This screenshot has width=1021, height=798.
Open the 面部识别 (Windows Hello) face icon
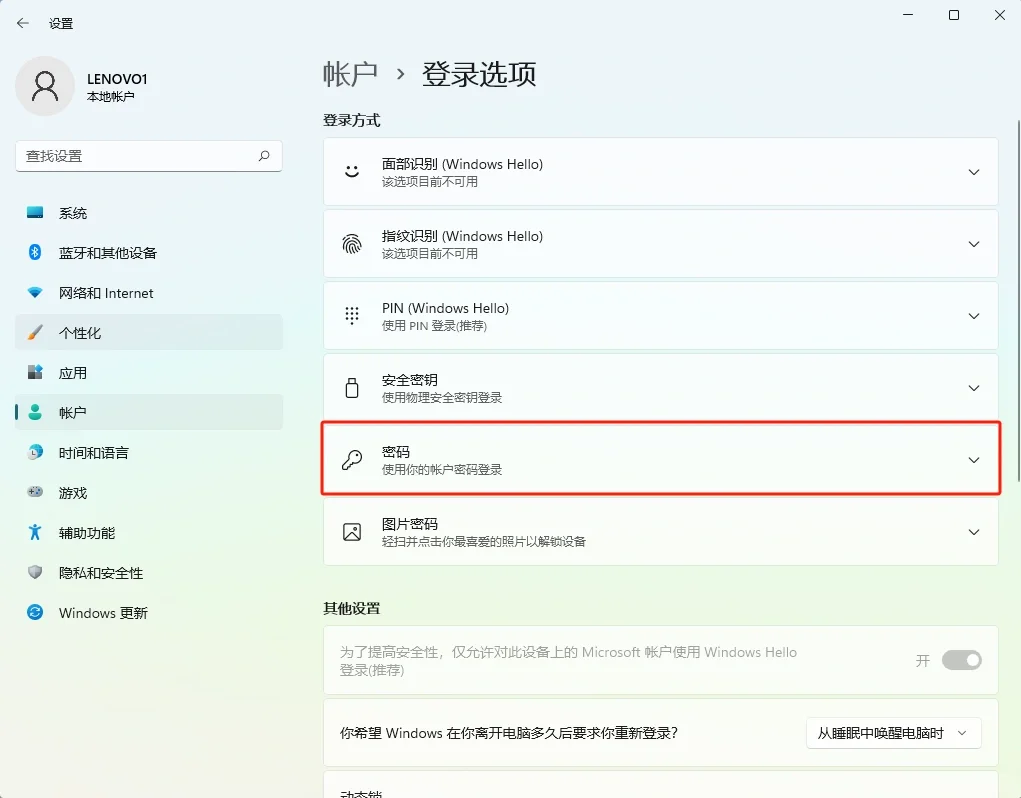(x=351, y=171)
